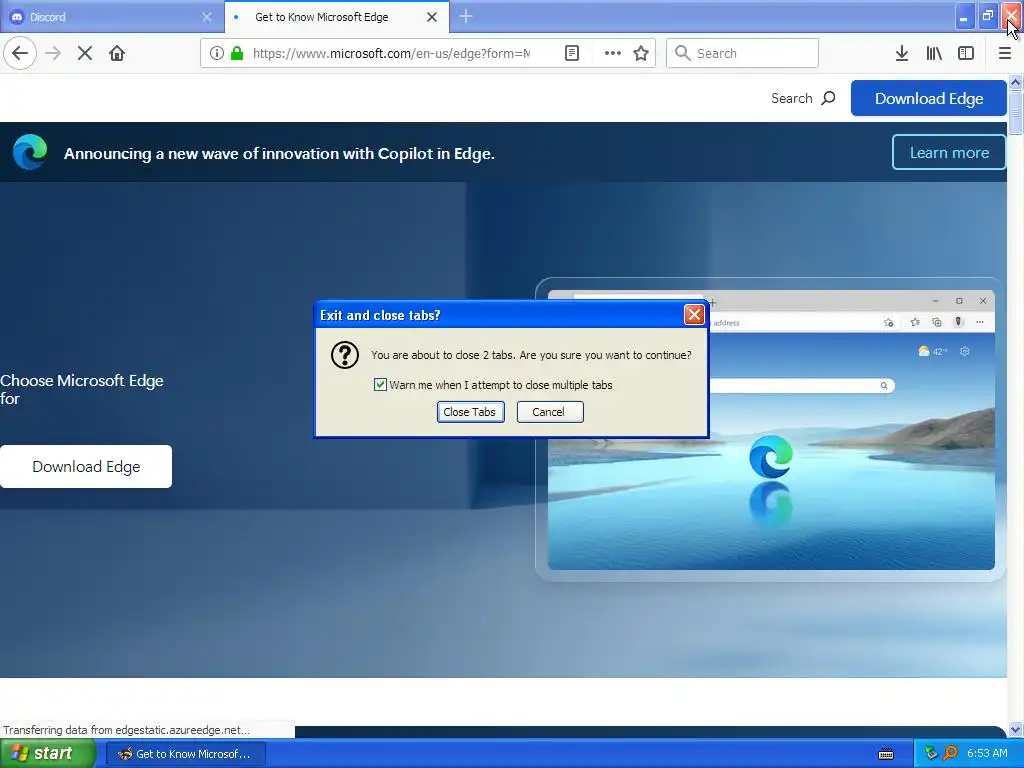Focus the Firefox Search box

[742, 53]
